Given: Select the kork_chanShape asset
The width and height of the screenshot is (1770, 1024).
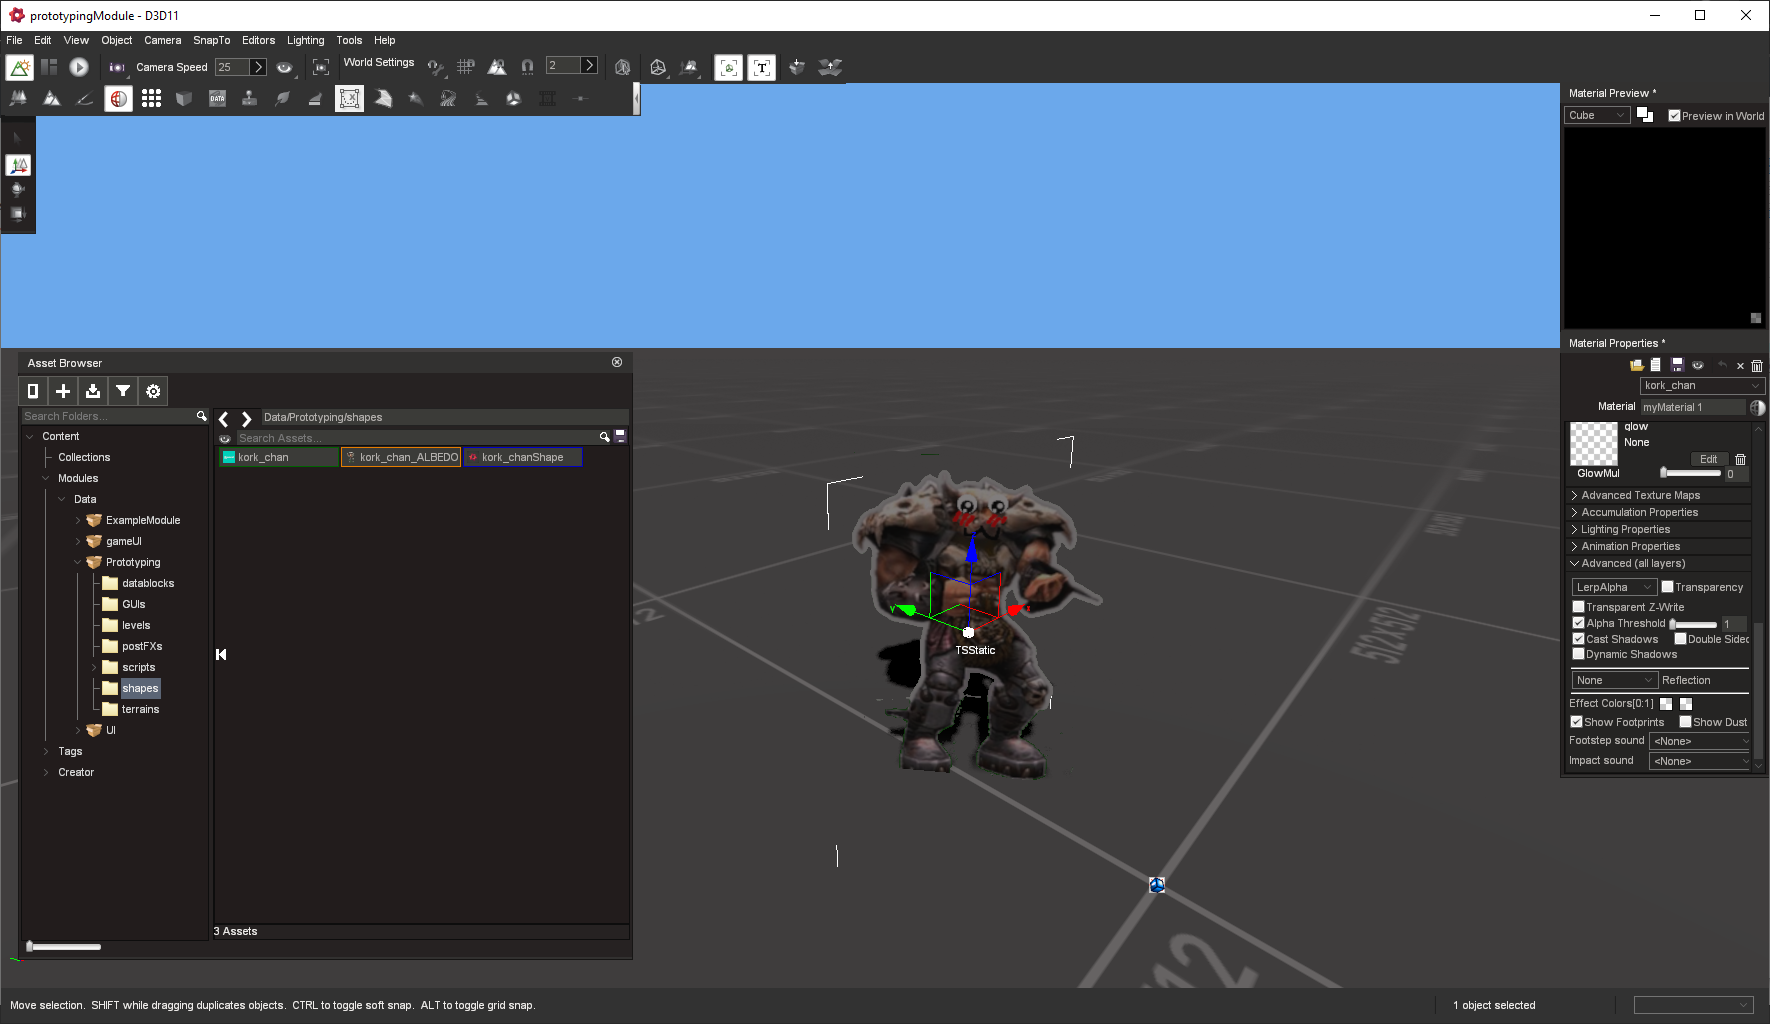Looking at the screenshot, I should coord(523,457).
